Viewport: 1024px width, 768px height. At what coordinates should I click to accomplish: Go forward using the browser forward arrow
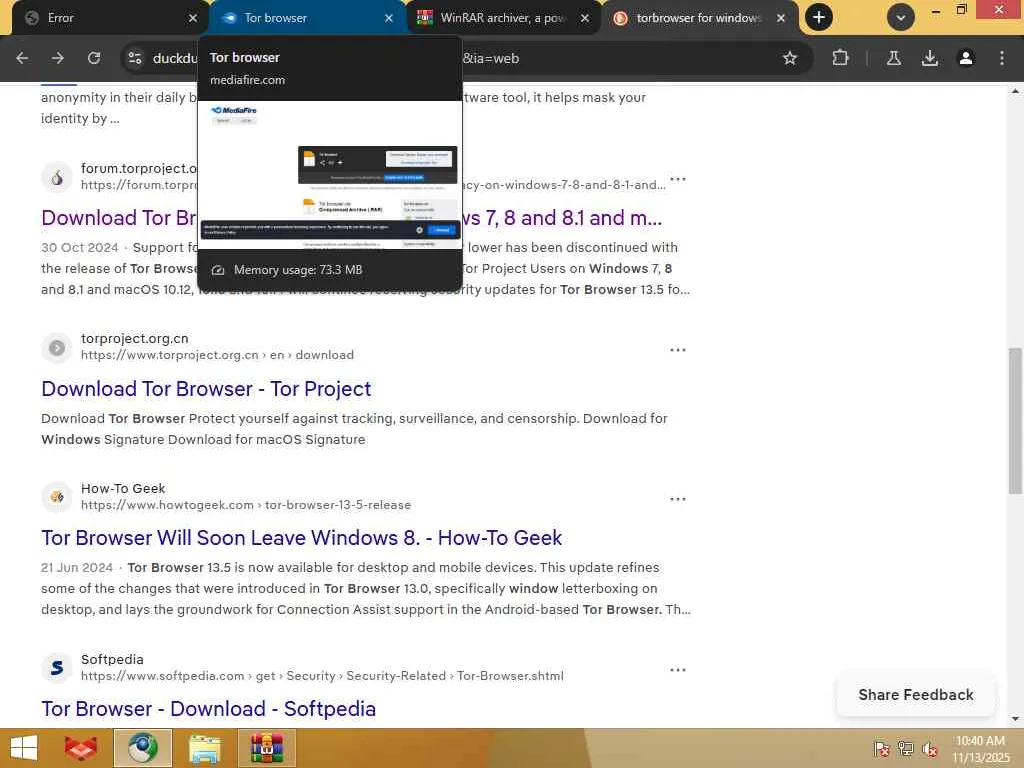coord(58,58)
